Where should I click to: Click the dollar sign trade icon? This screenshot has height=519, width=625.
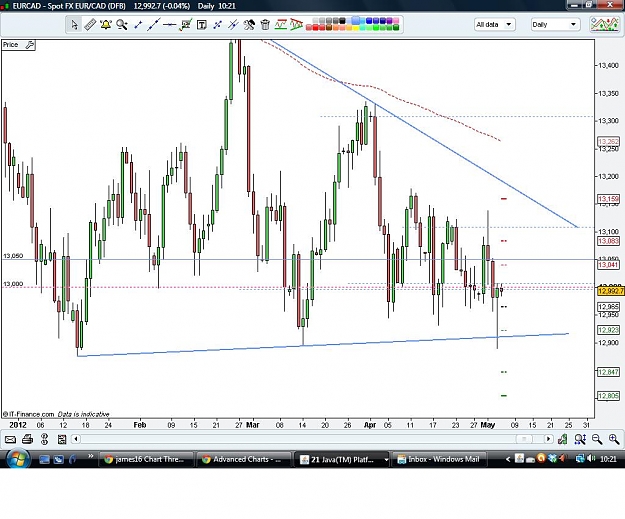coord(44,439)
